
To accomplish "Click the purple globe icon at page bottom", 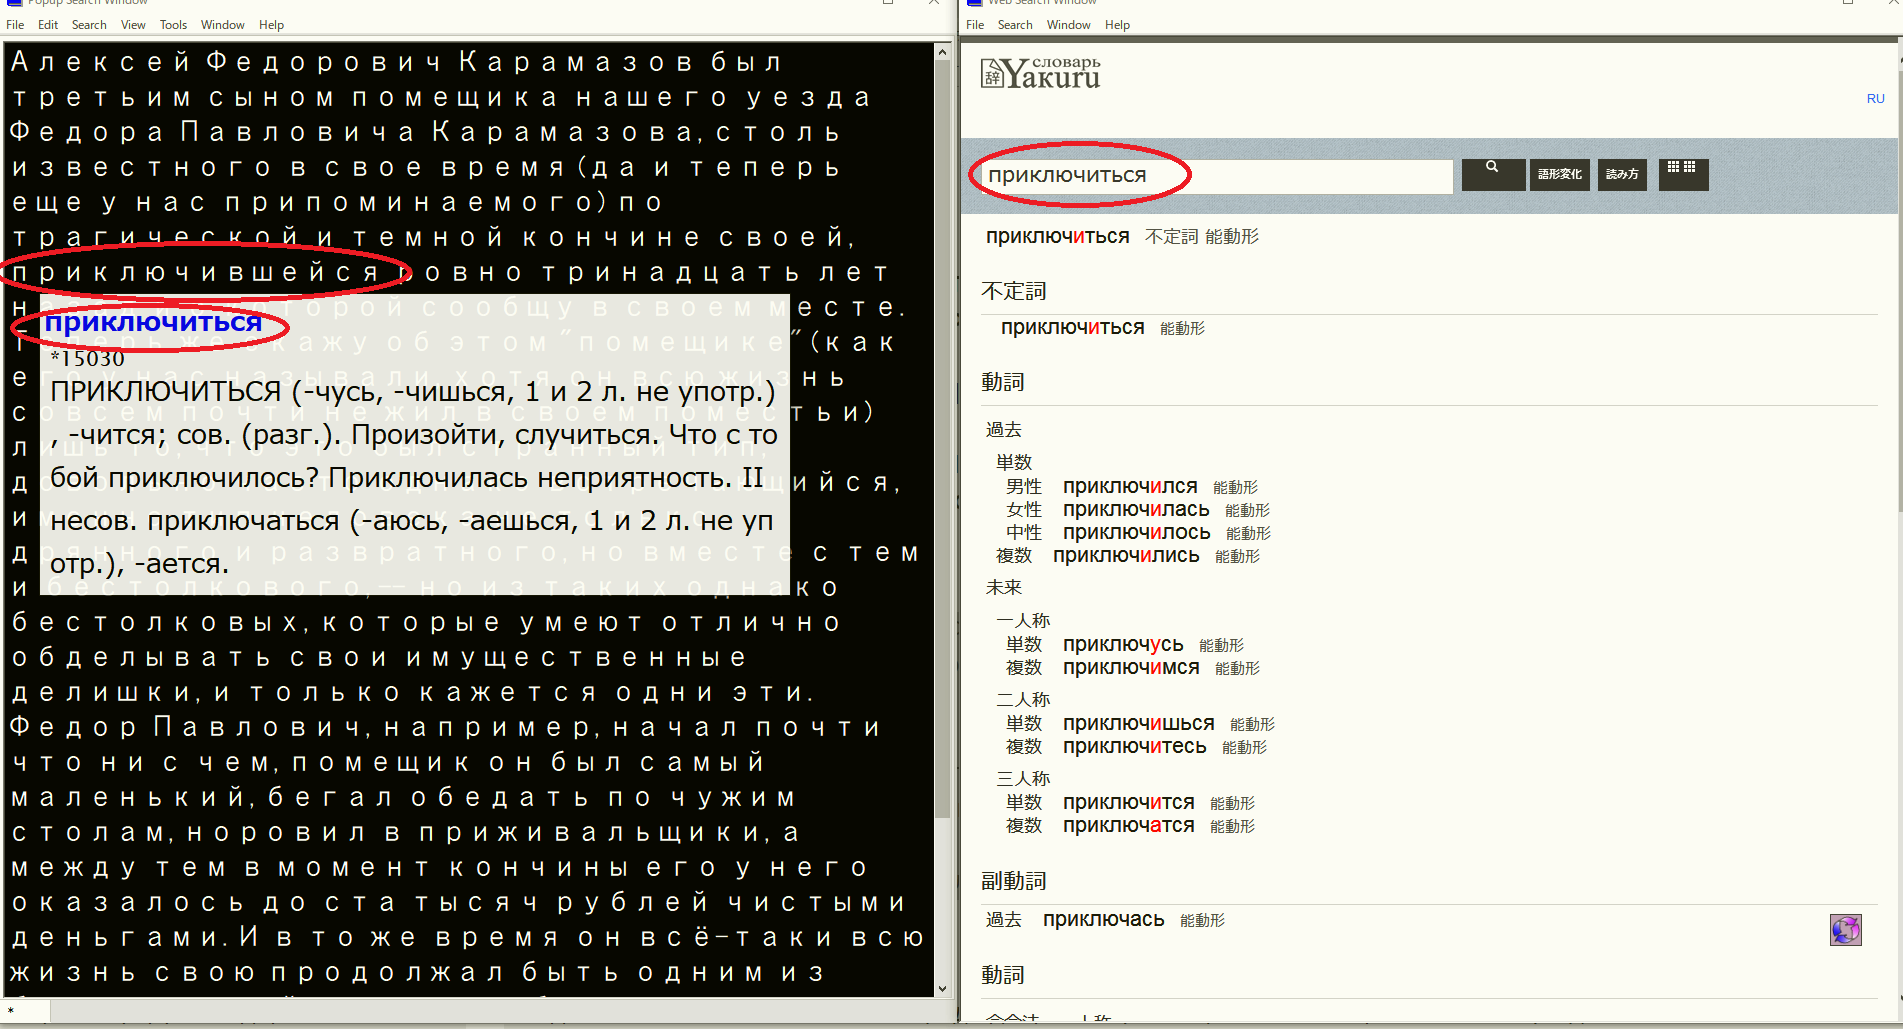I will point(1846,930).
